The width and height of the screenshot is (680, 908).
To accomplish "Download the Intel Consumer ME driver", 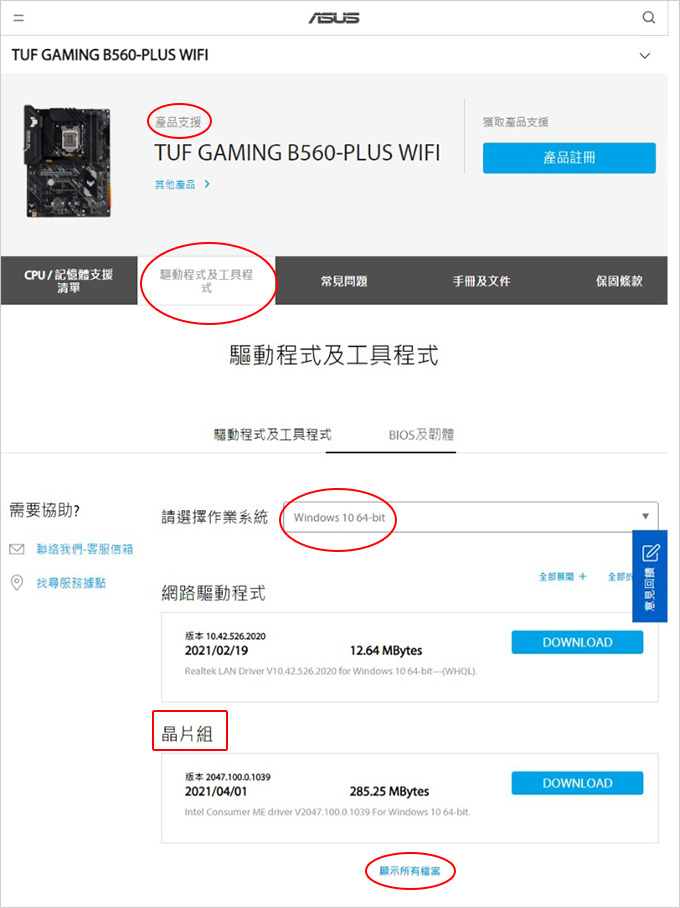I will coord(577,783).
